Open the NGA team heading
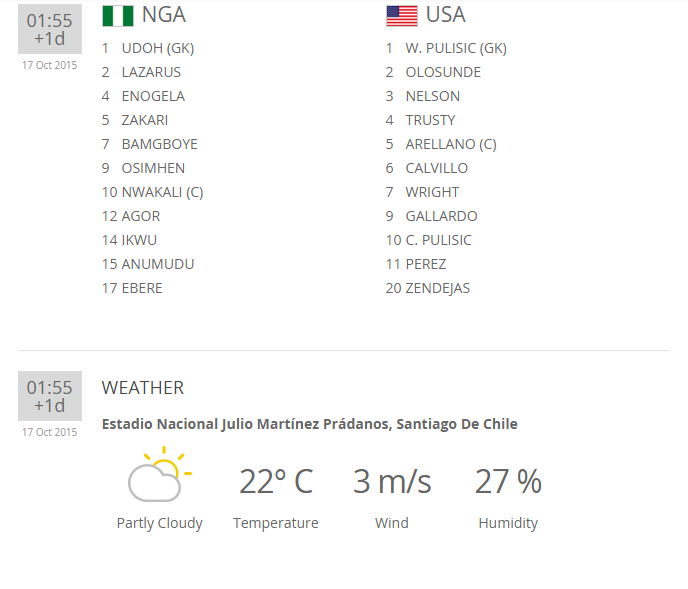688x589 pixels. [x=163, y=15]
